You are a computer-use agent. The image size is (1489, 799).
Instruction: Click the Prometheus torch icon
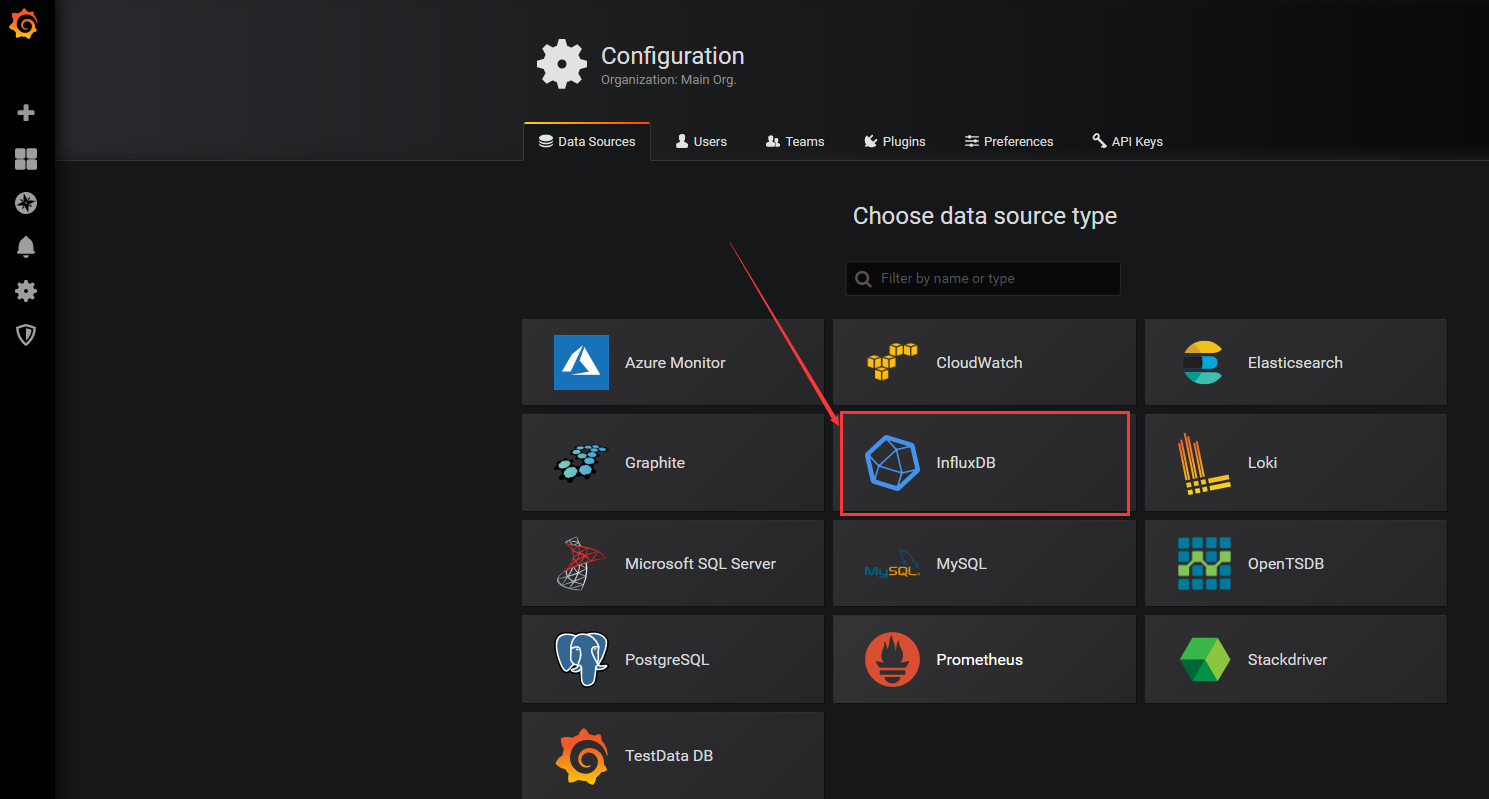892,659
